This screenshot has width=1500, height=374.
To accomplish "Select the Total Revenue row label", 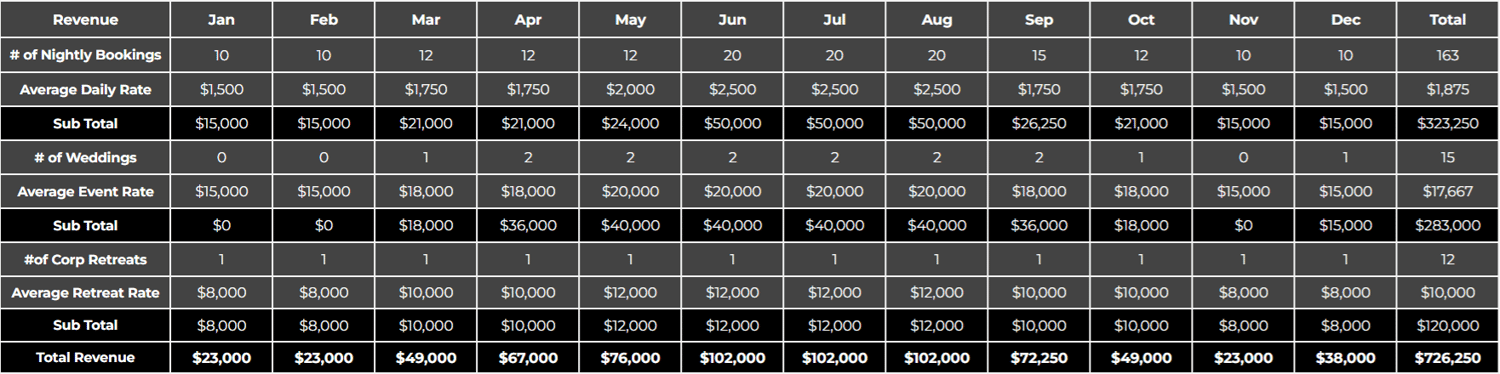I will click(x=85, y=357).
